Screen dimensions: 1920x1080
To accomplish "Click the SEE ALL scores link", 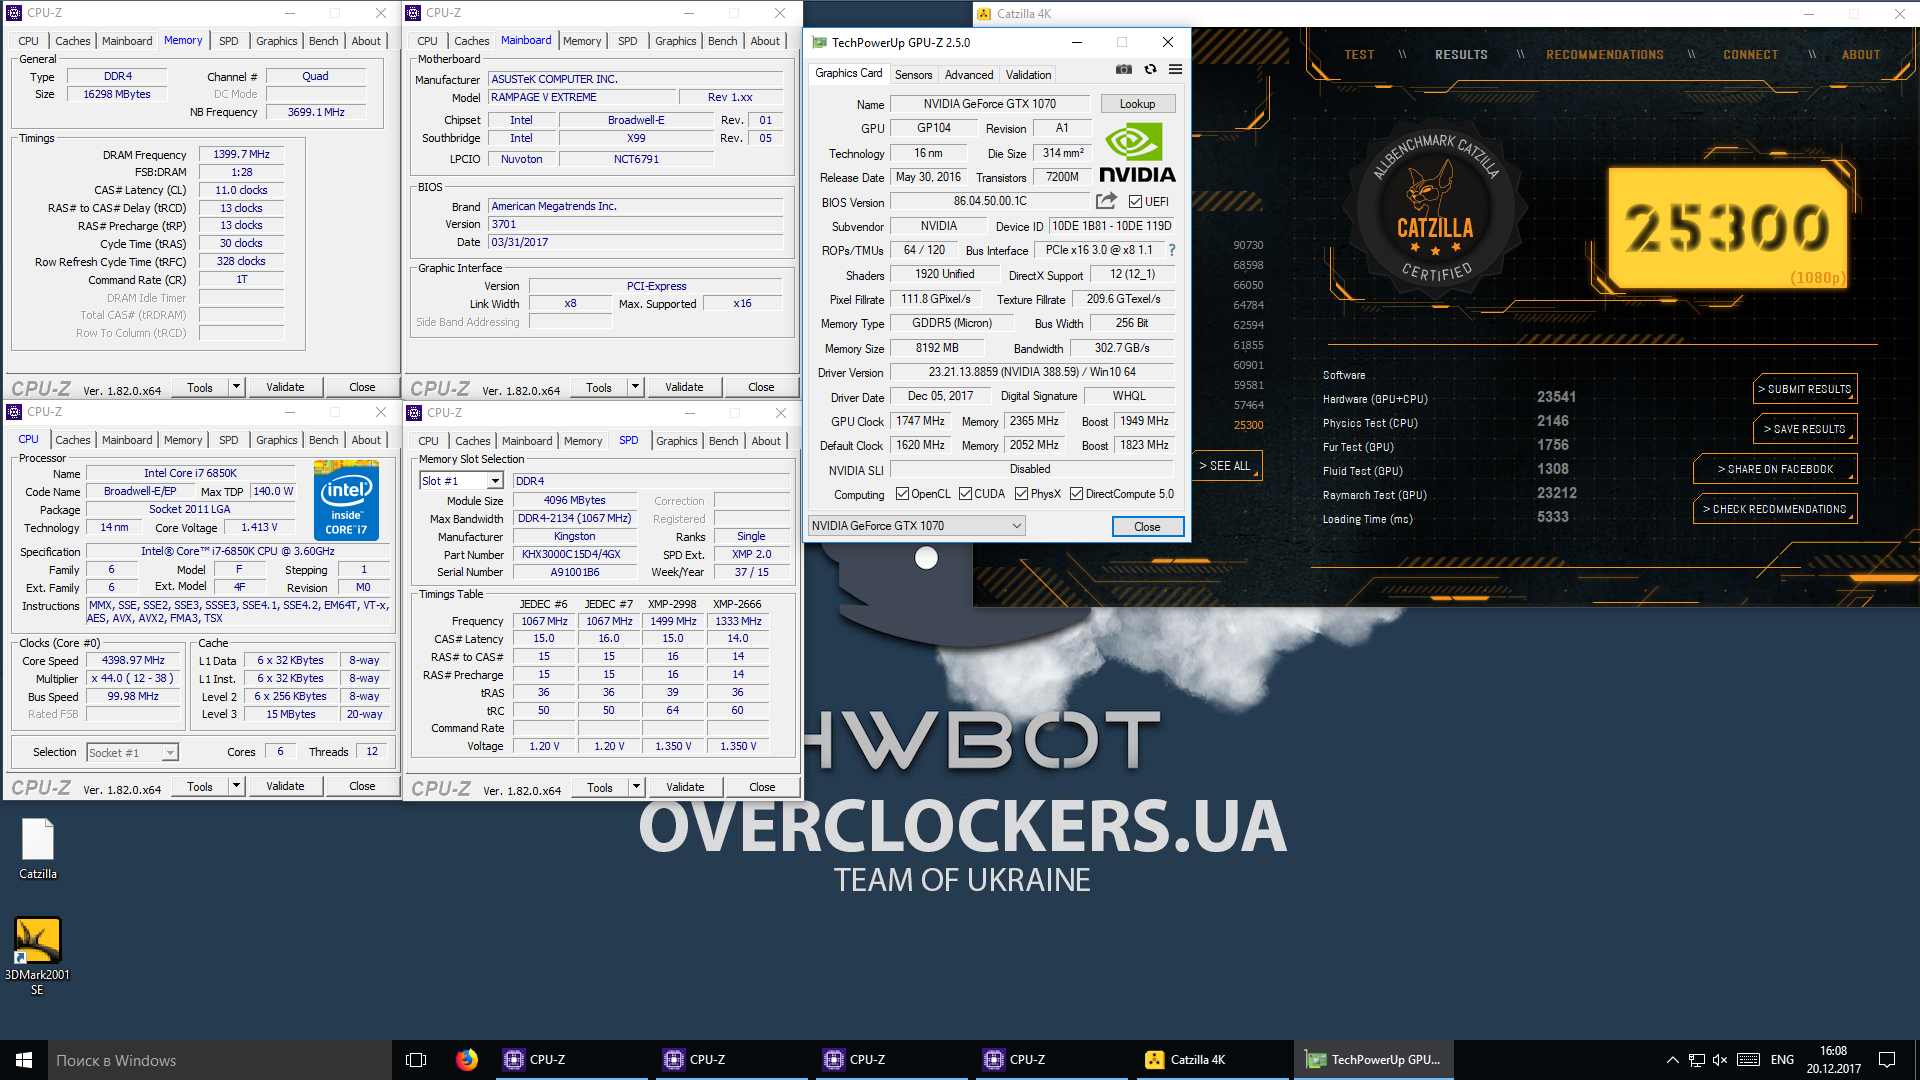I will coord(1225,466).
